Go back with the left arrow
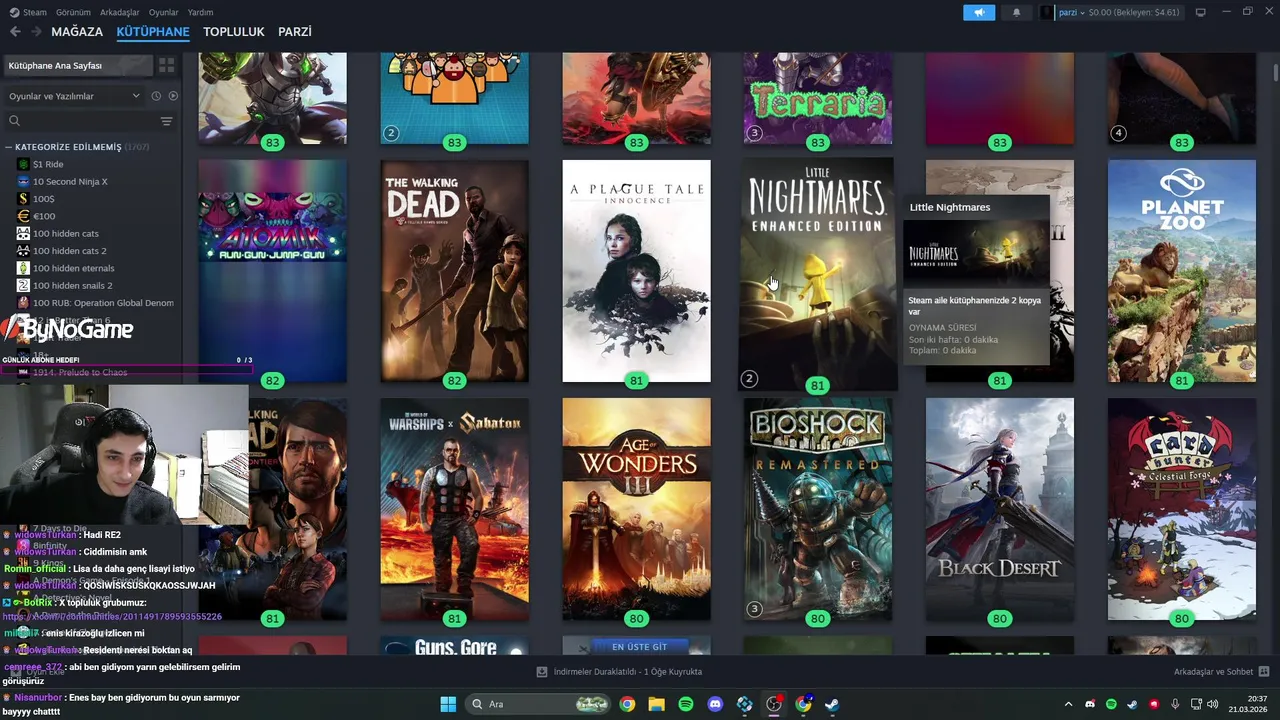Image resolution: width=1280 pixels, height=720 pixels. [15, 32]
